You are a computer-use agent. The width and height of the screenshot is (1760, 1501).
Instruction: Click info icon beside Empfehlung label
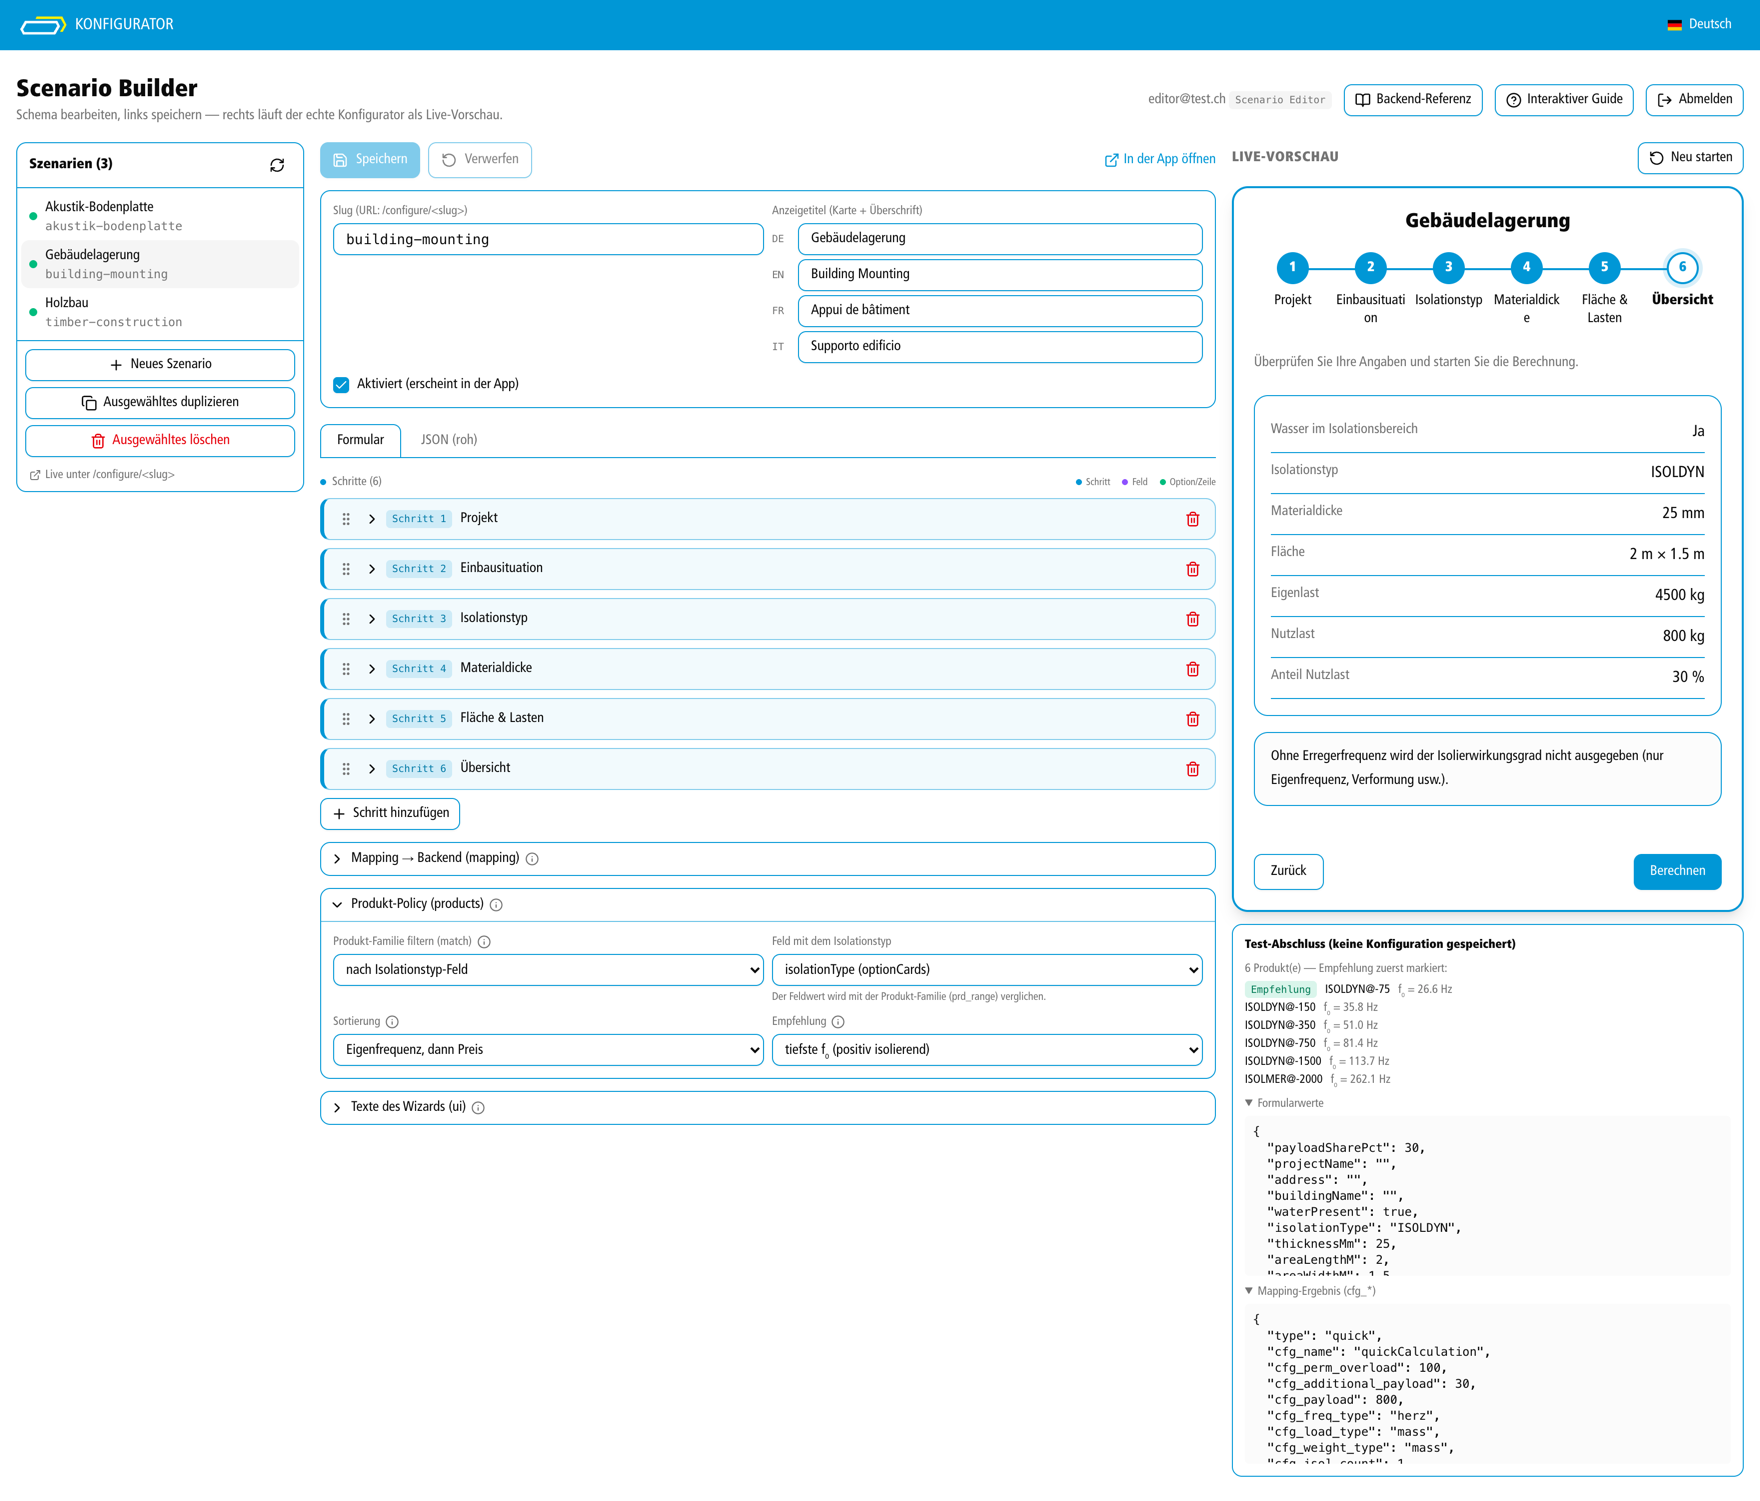[x=838, y=1022]
